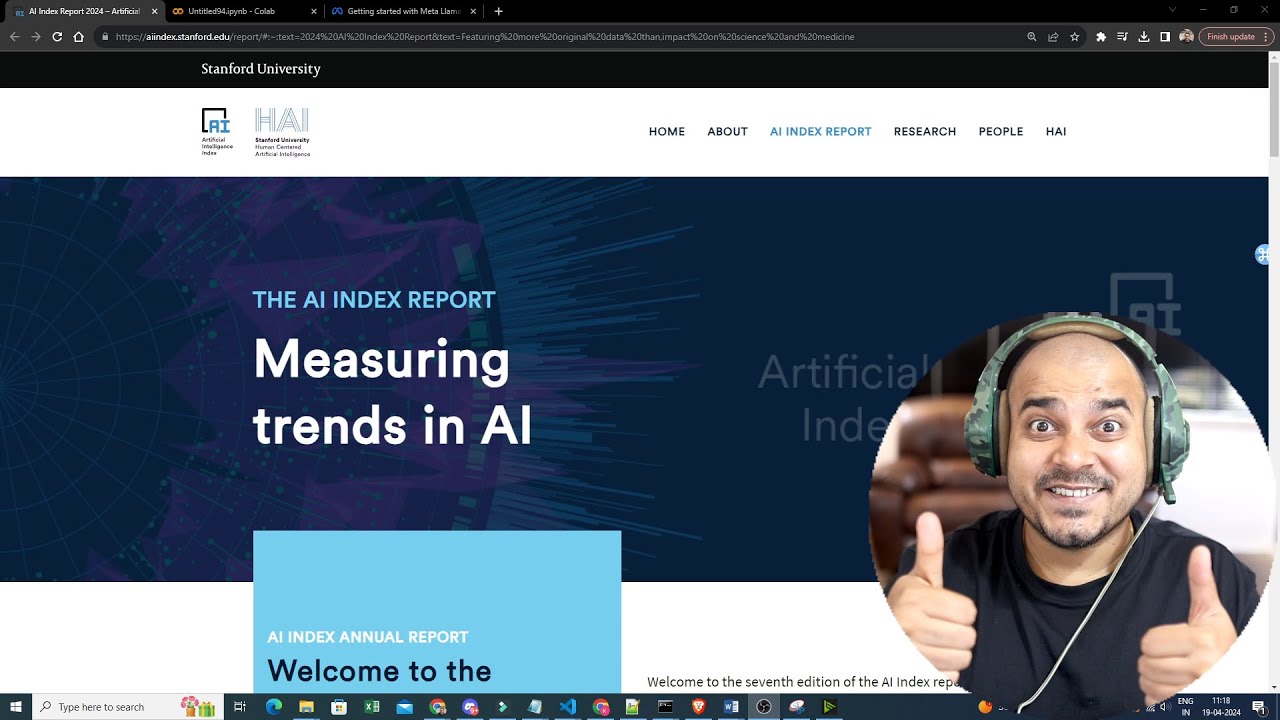The image size is (1280, 720).
Task: Open the Windows notification center icon
Action: [1259, 707]
